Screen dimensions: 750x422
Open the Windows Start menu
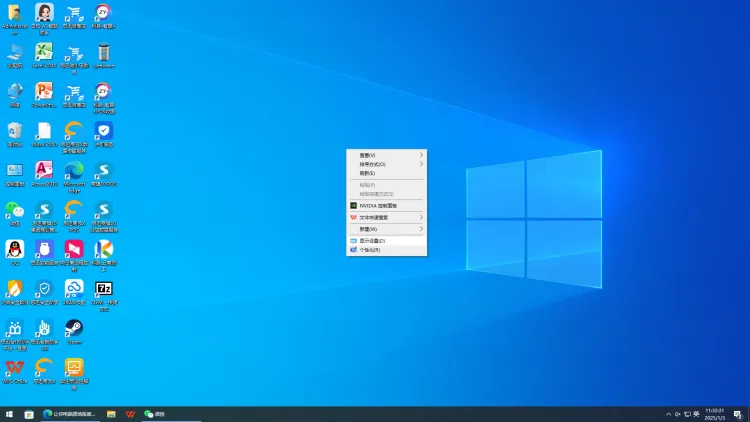[9, 414]
